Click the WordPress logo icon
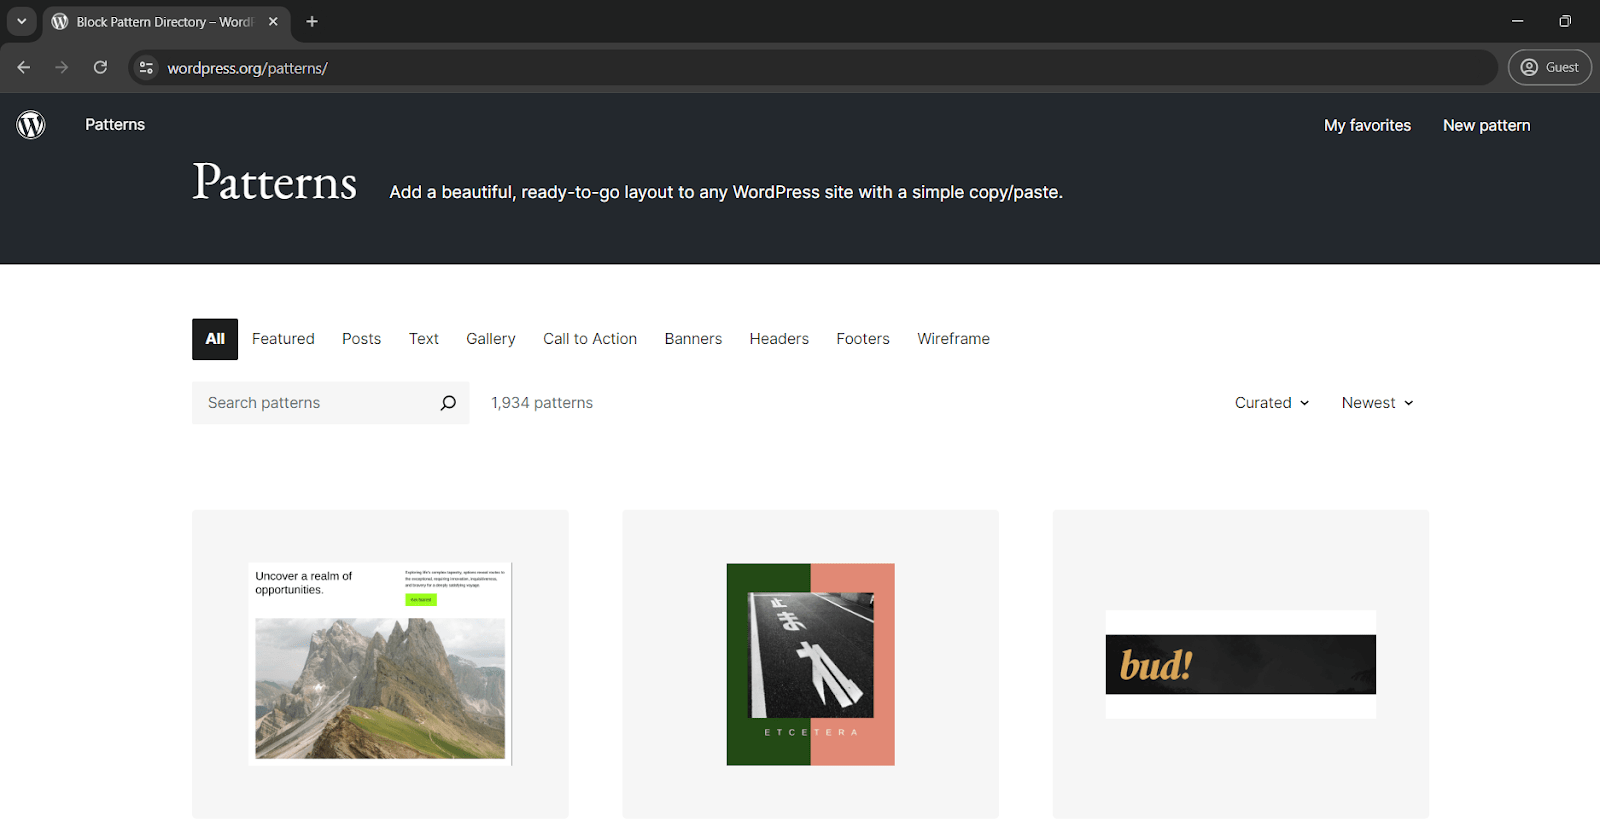Image resolution: width=1600 pixels, height=828 pixels. tap(31, 125)
